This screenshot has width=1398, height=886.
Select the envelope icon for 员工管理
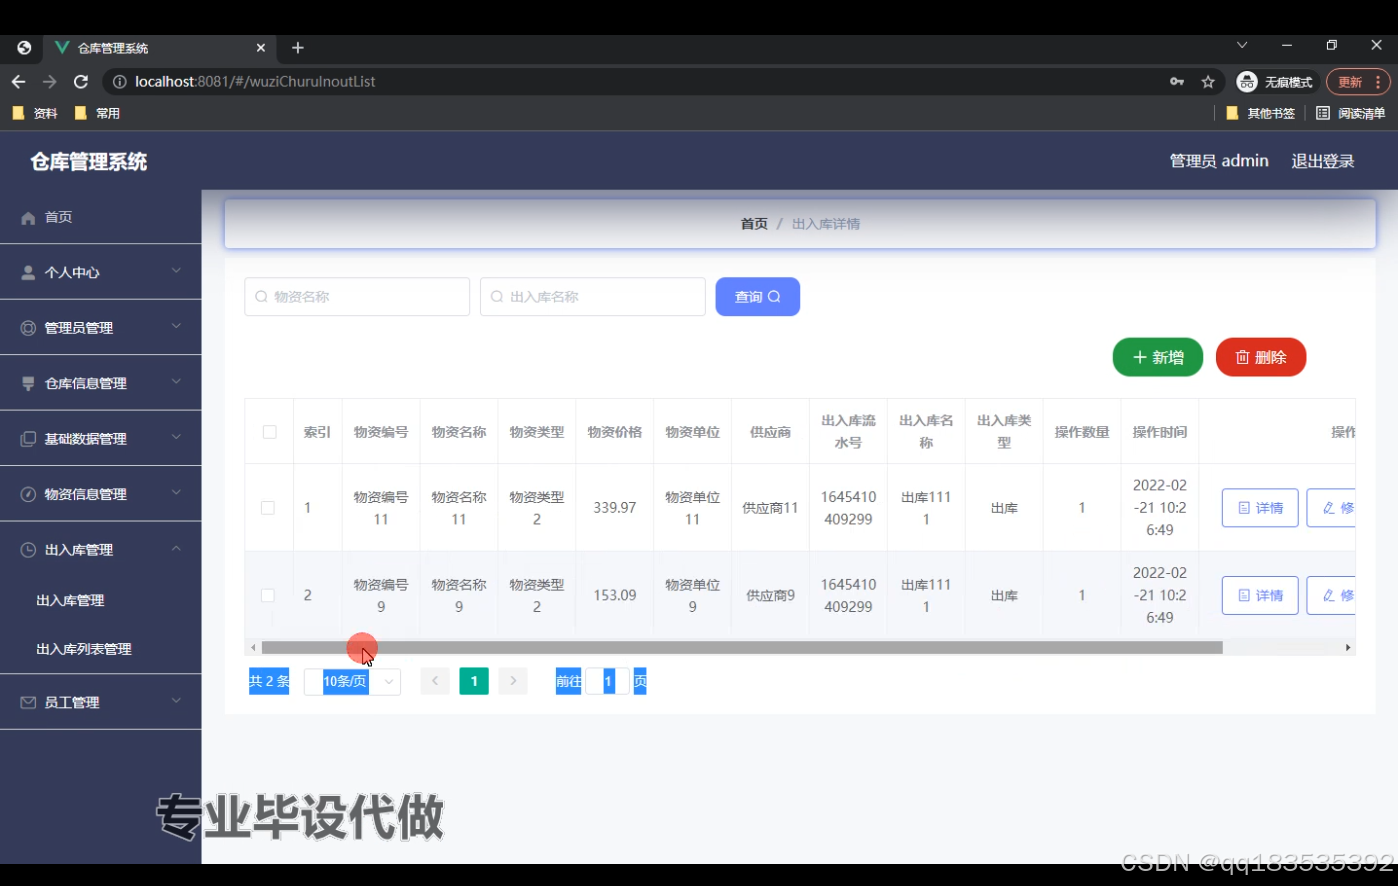coord(28,701)
